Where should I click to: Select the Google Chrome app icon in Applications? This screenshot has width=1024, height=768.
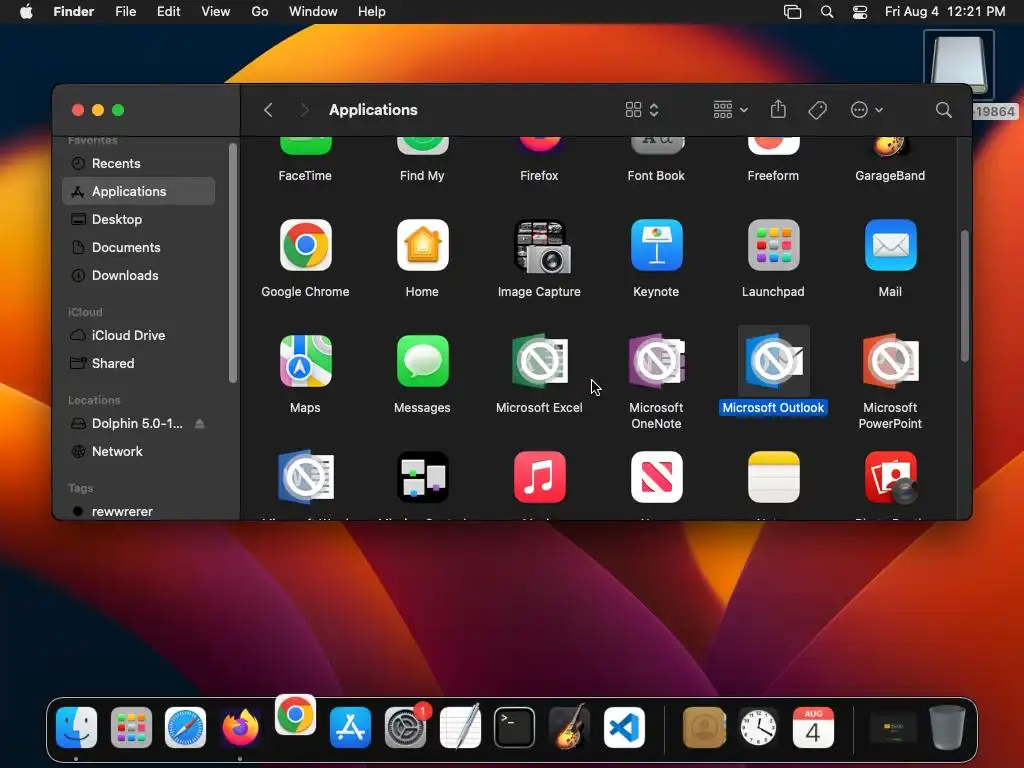pyautogui.click(x=305, y=245)
